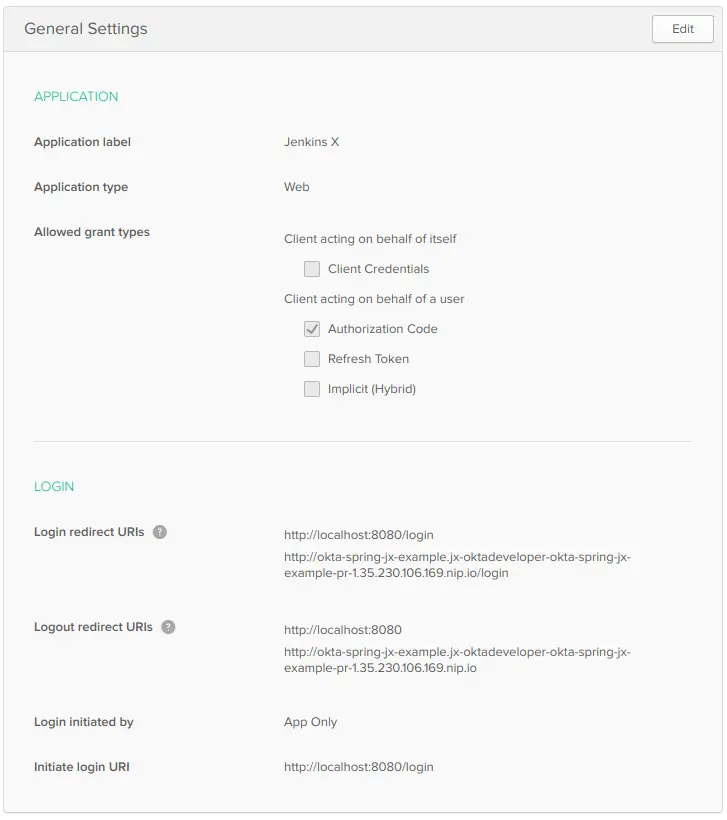Select the APPLICATION section header

pyautogui.click(x=76, y=96)
